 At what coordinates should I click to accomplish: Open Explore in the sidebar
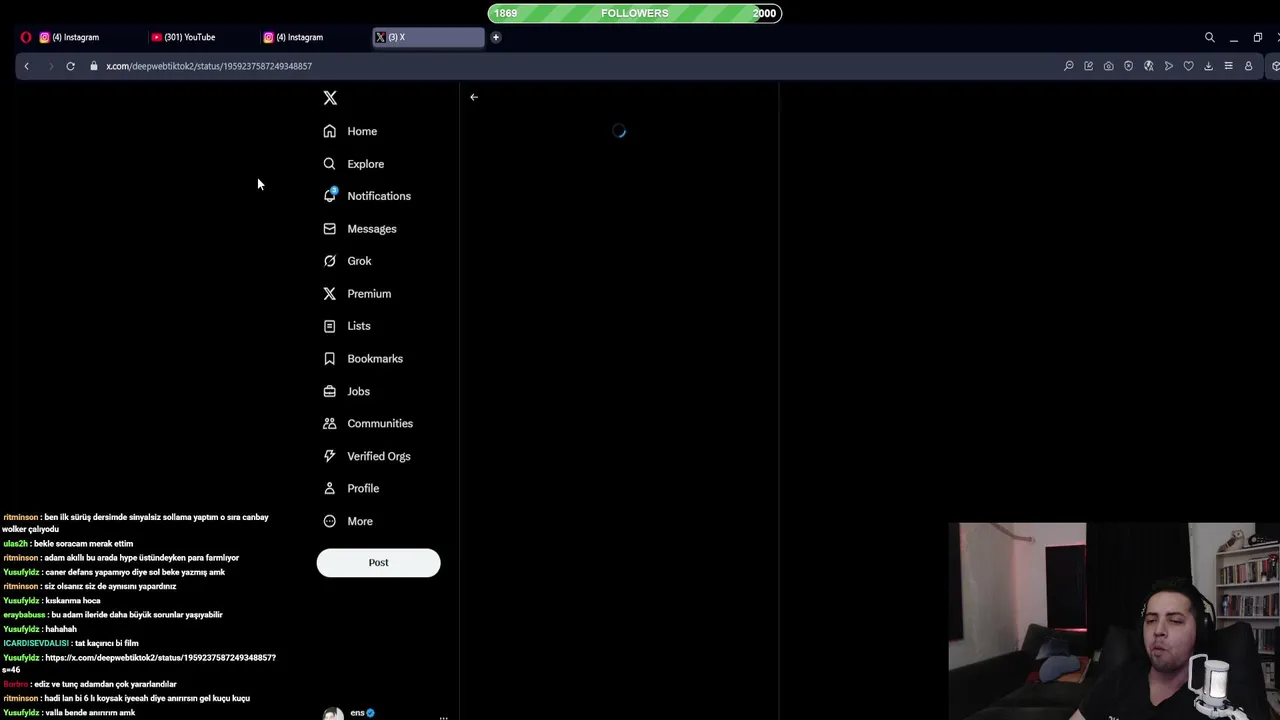[354, 164]
